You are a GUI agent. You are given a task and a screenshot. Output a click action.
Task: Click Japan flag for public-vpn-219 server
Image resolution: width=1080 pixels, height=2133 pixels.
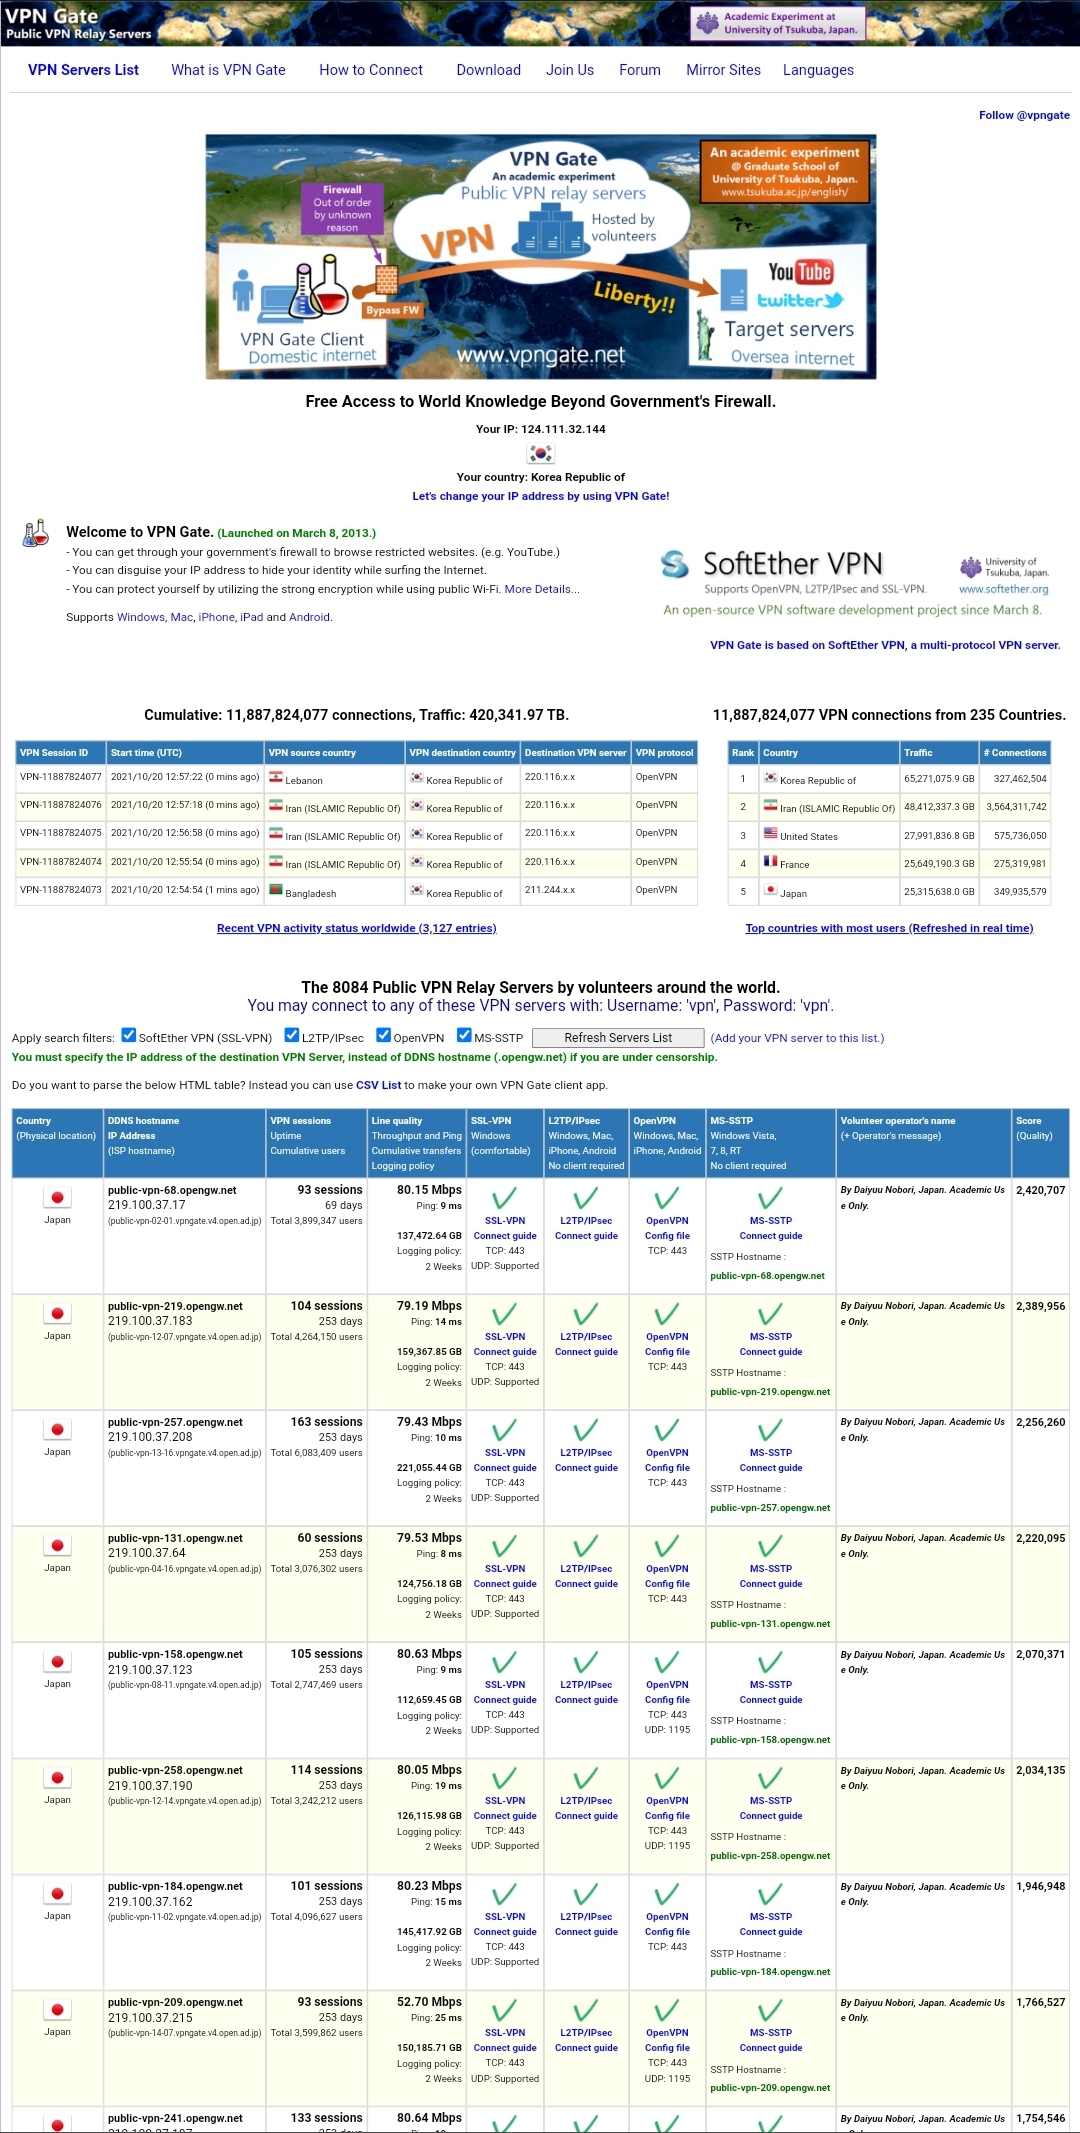[x=57, y=1313]
